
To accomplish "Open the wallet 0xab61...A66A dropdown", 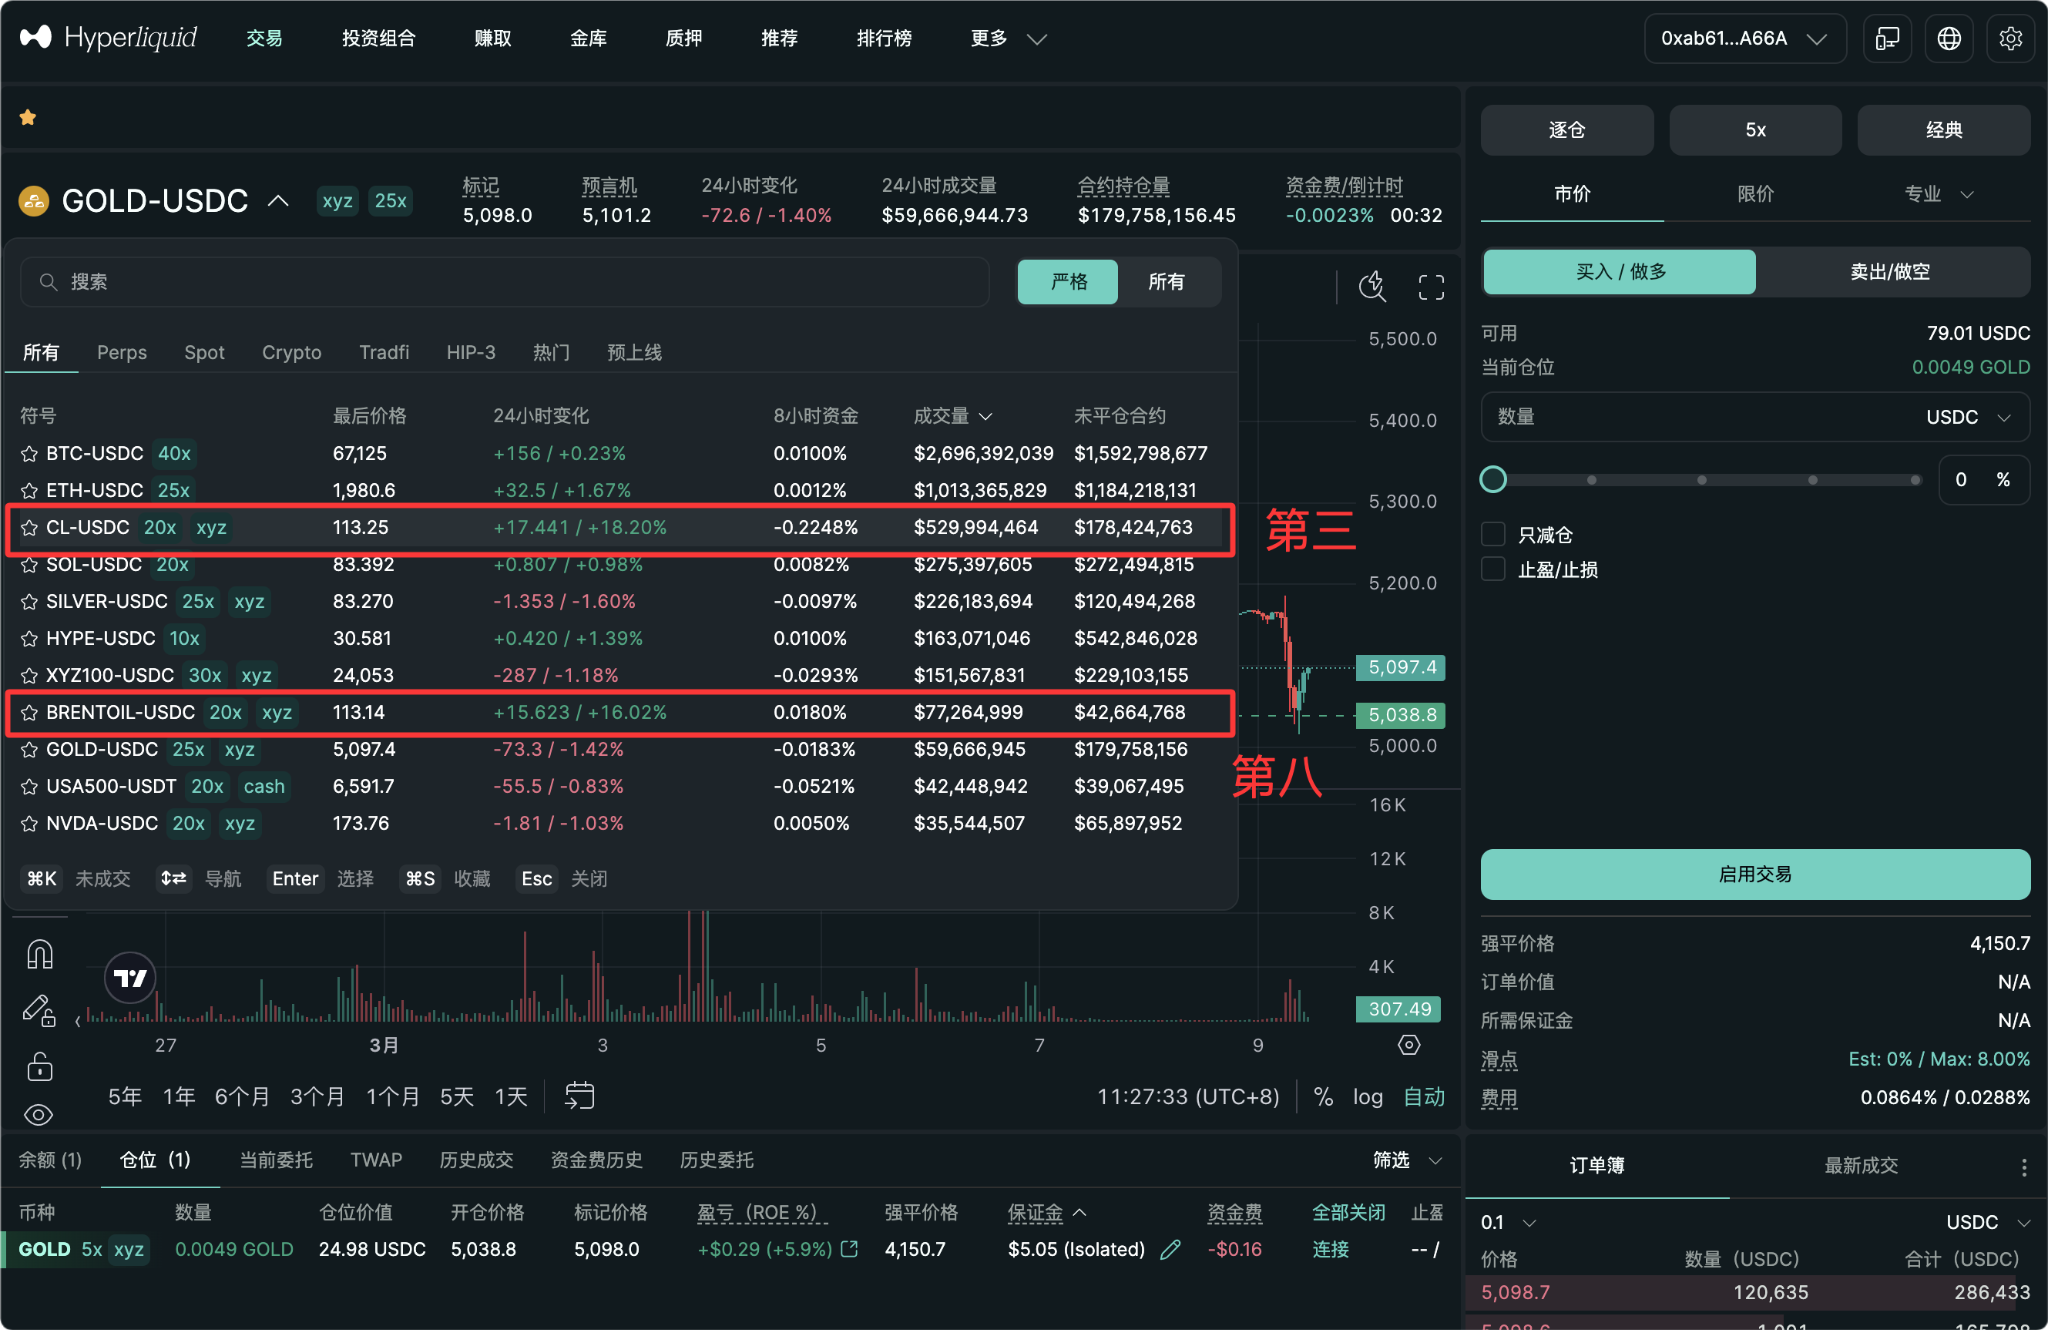I will click(1744, 38).
